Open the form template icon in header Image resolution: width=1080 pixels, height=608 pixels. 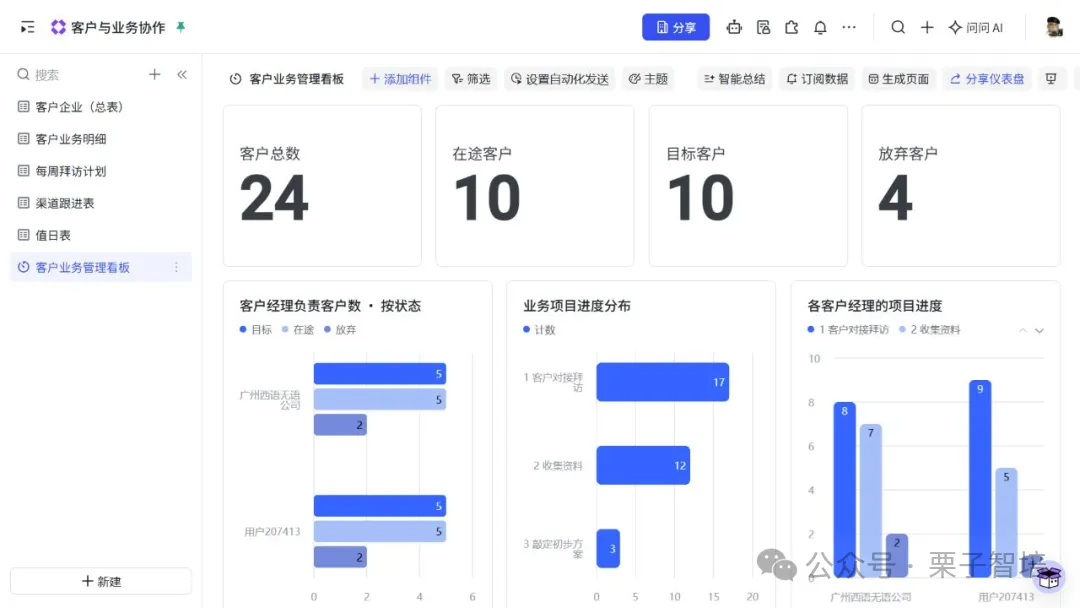click(763, 28)
